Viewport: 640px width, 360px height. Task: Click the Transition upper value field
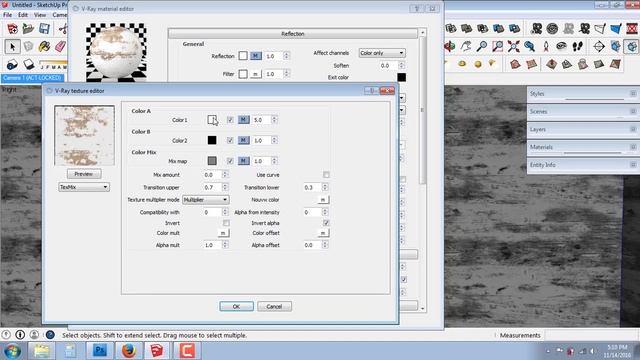[x=212, y=187]
